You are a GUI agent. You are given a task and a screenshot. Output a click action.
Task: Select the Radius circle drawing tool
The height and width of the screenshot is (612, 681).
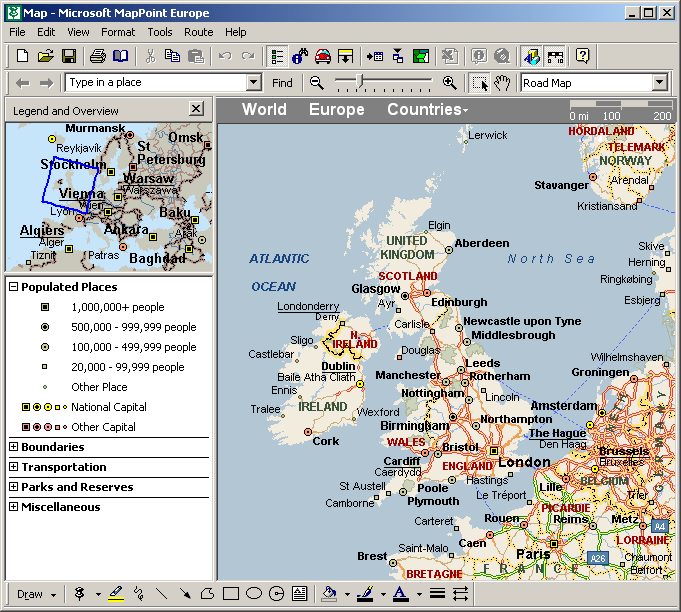tap(276, 593)
